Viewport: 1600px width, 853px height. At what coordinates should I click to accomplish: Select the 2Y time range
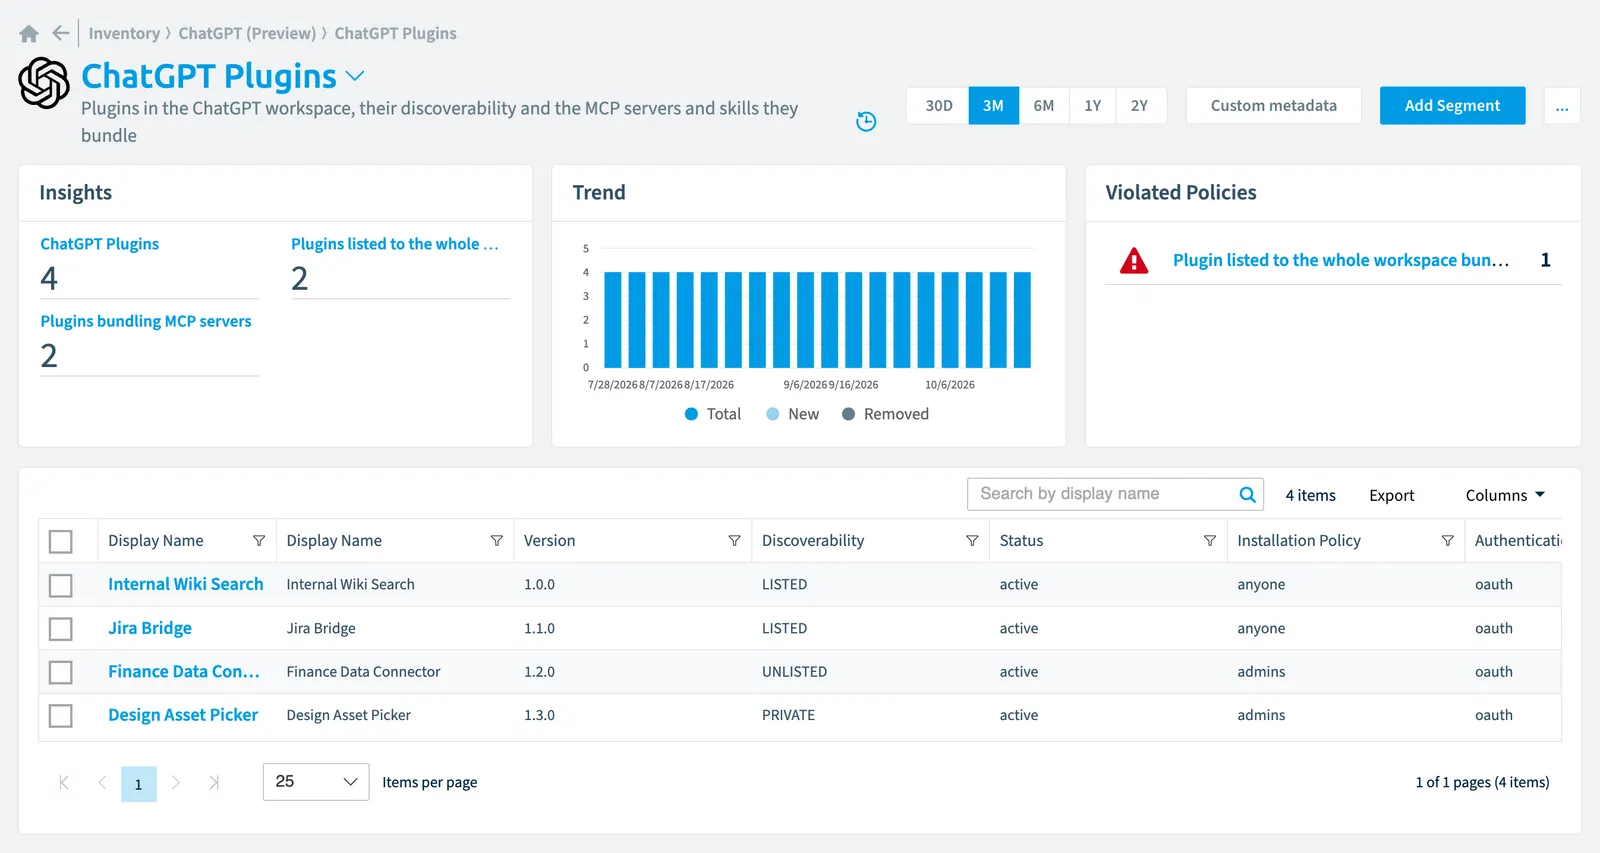(x=1140, y=105)
